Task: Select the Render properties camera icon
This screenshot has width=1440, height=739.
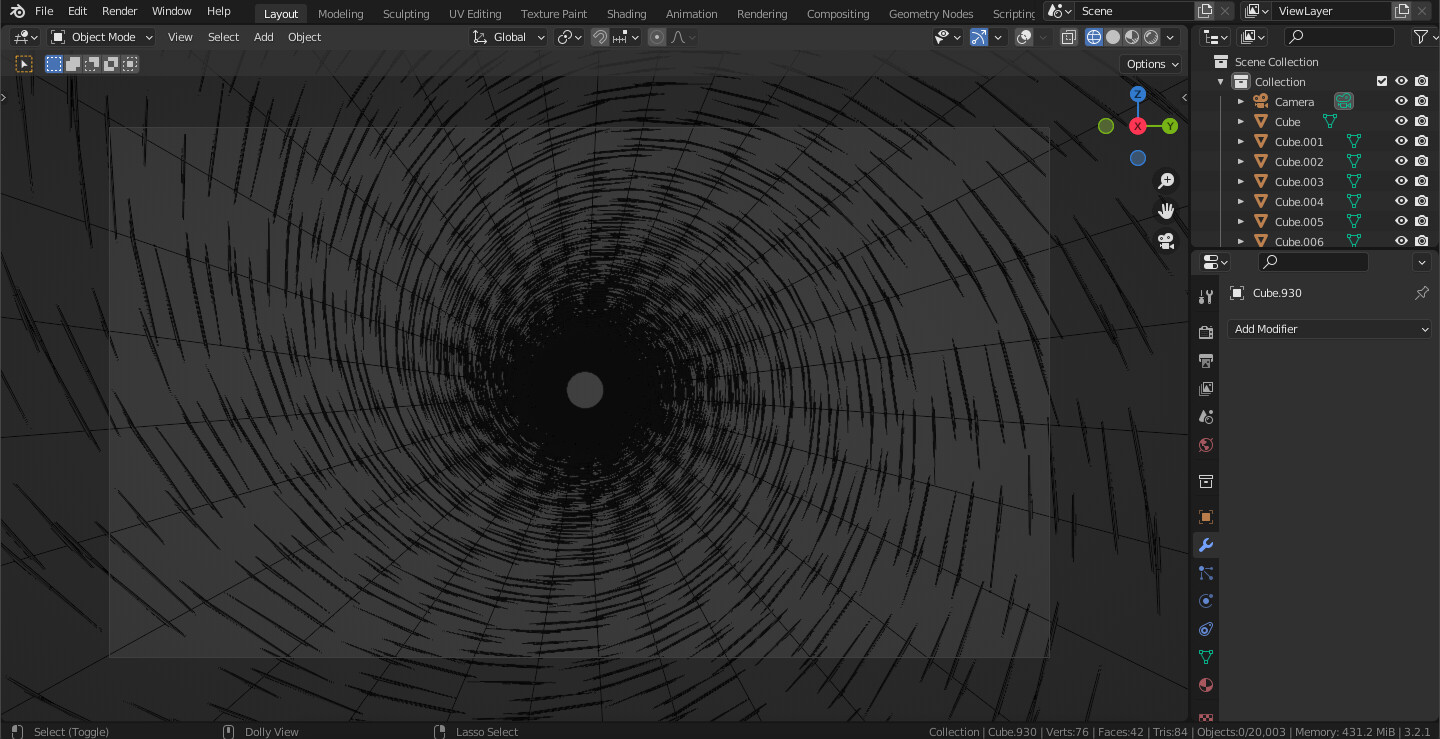Action: click(x=1205, y=331)
